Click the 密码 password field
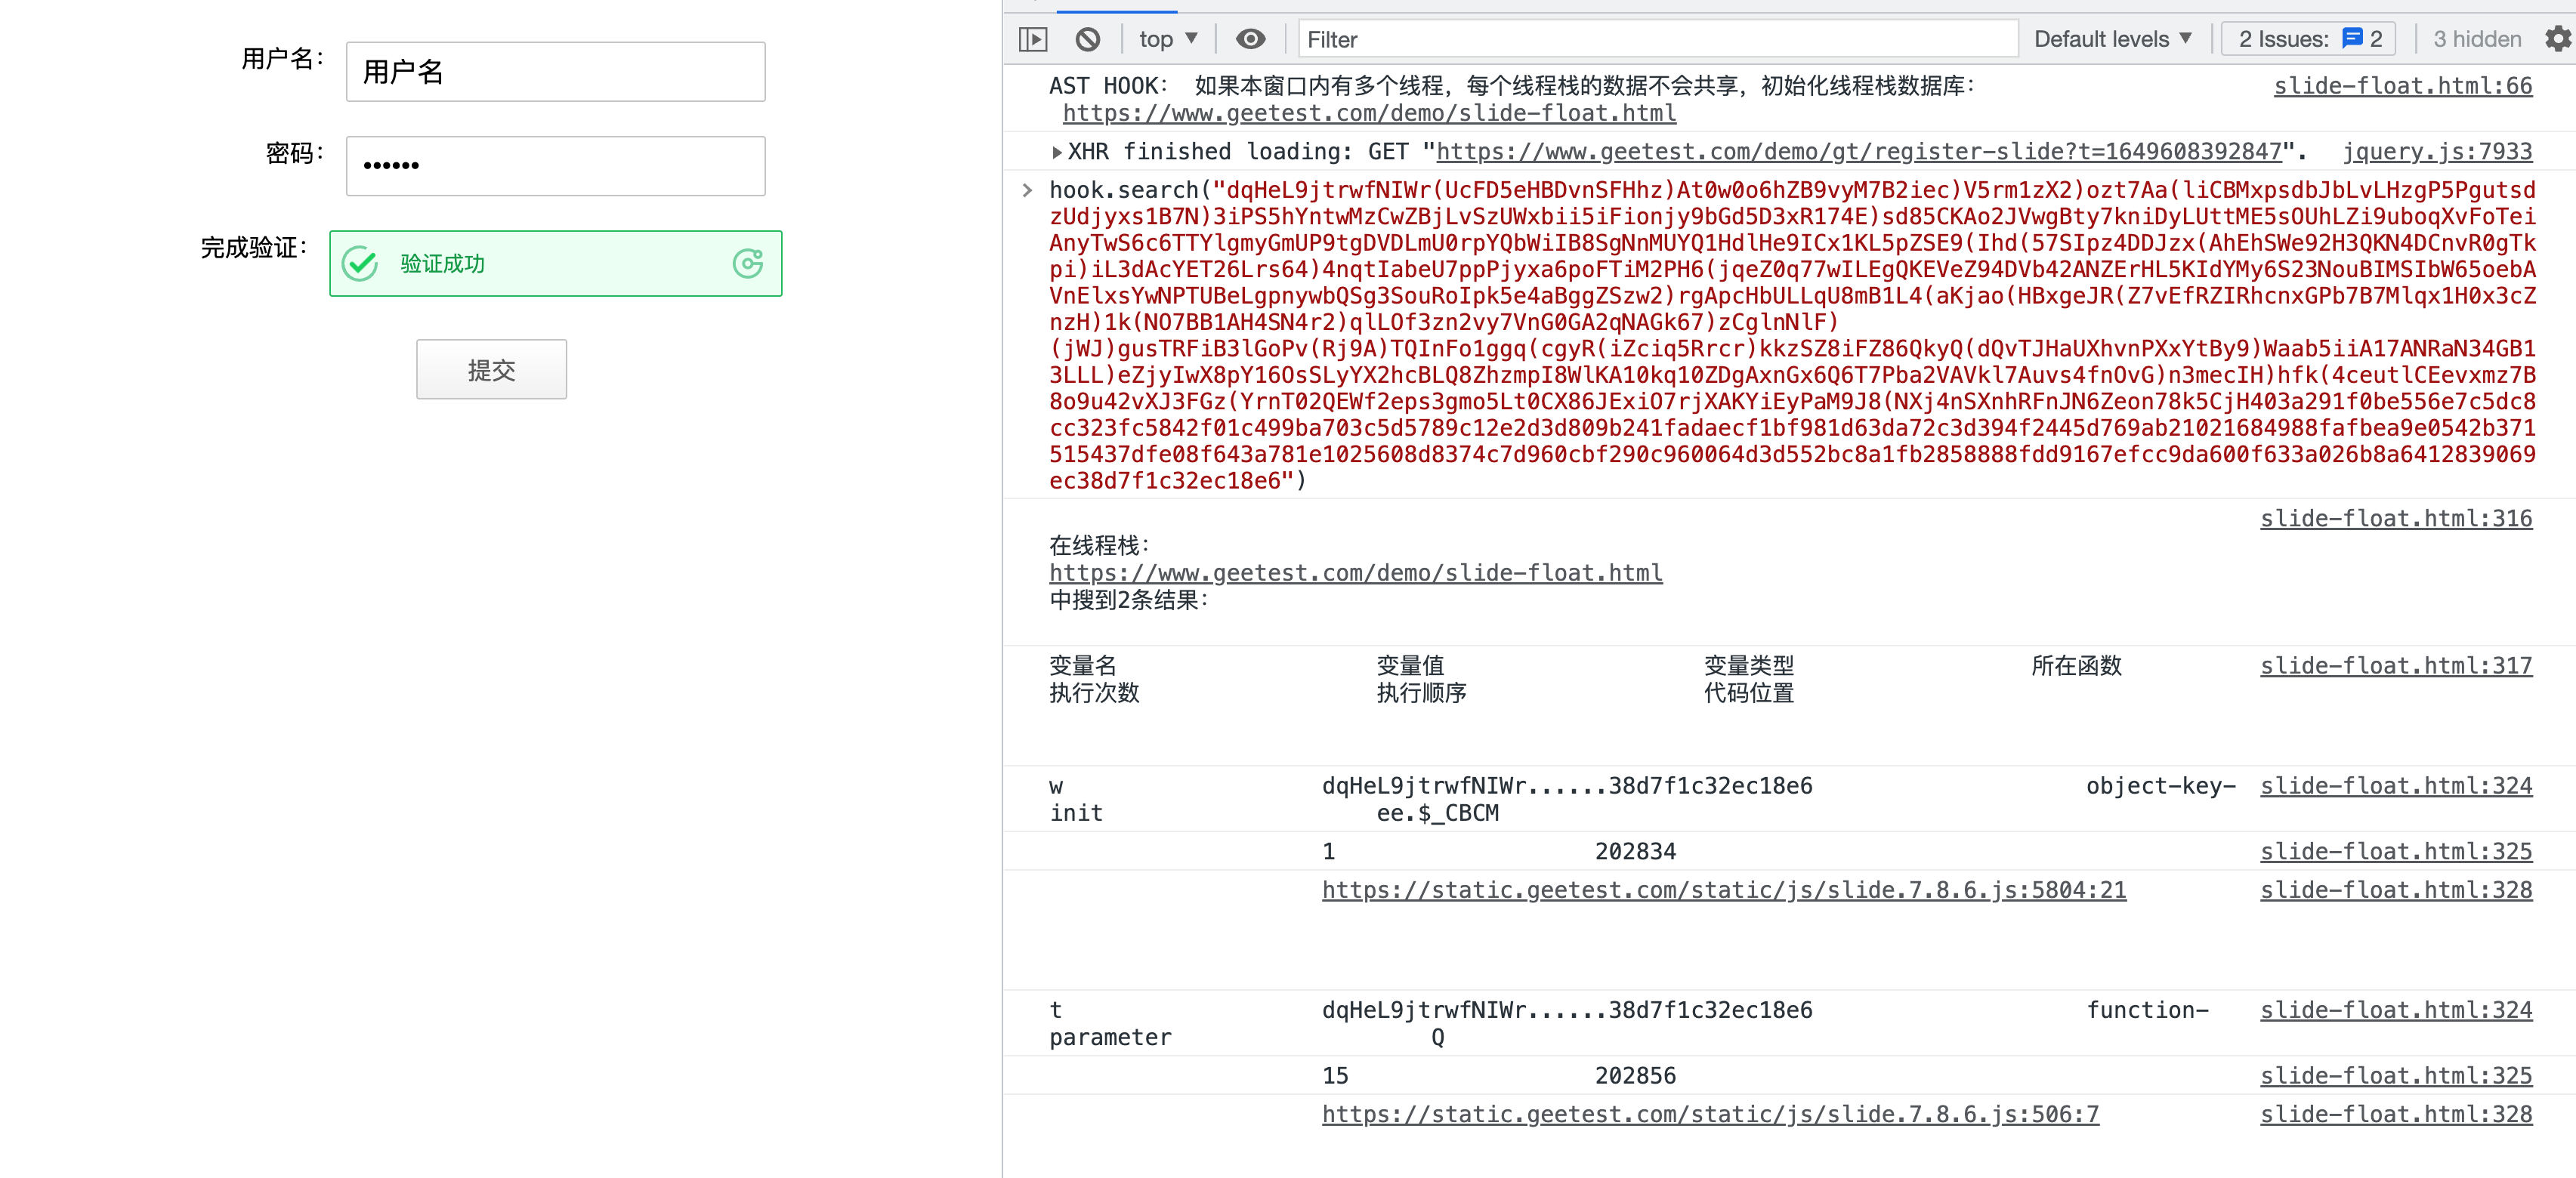Screen dimensions: 2576x1178 (555, 166)
